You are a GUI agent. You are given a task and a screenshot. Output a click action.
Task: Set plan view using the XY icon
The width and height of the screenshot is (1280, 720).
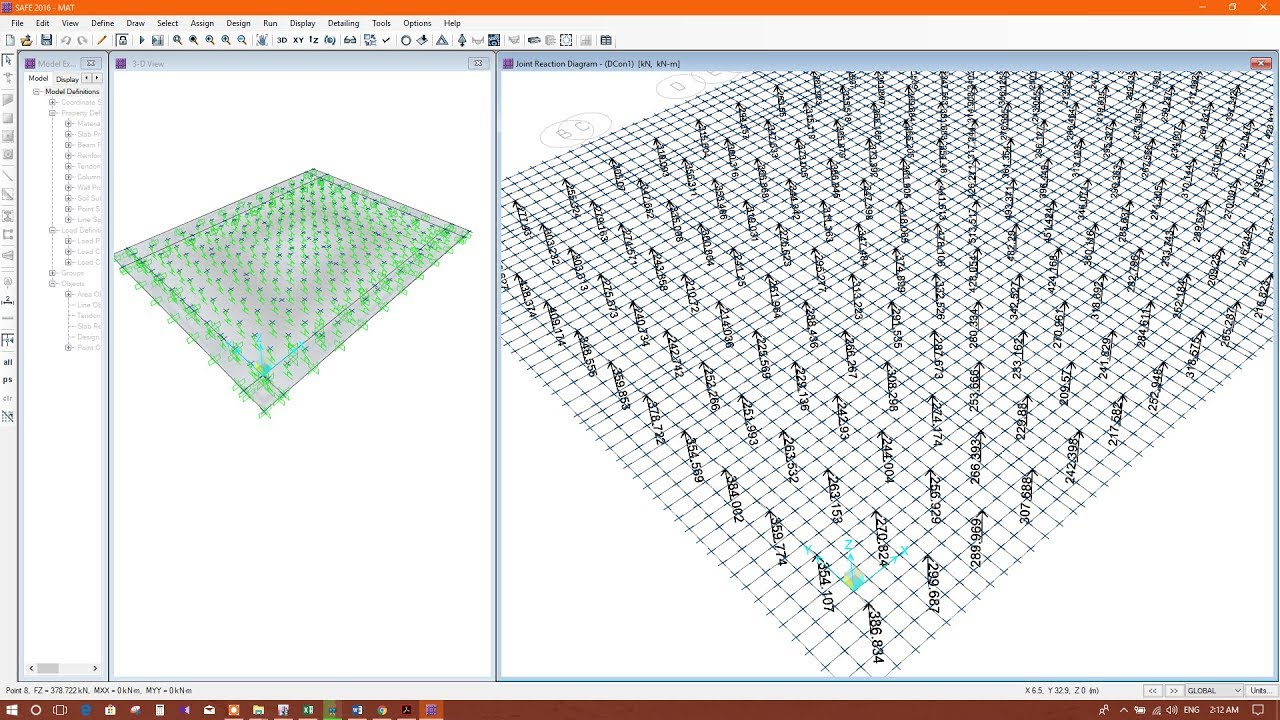298,40
